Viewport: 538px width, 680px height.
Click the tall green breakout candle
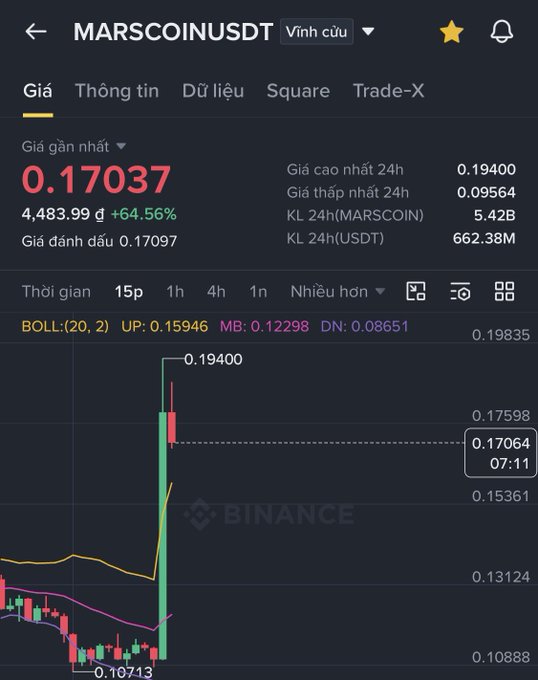(163, 536)
